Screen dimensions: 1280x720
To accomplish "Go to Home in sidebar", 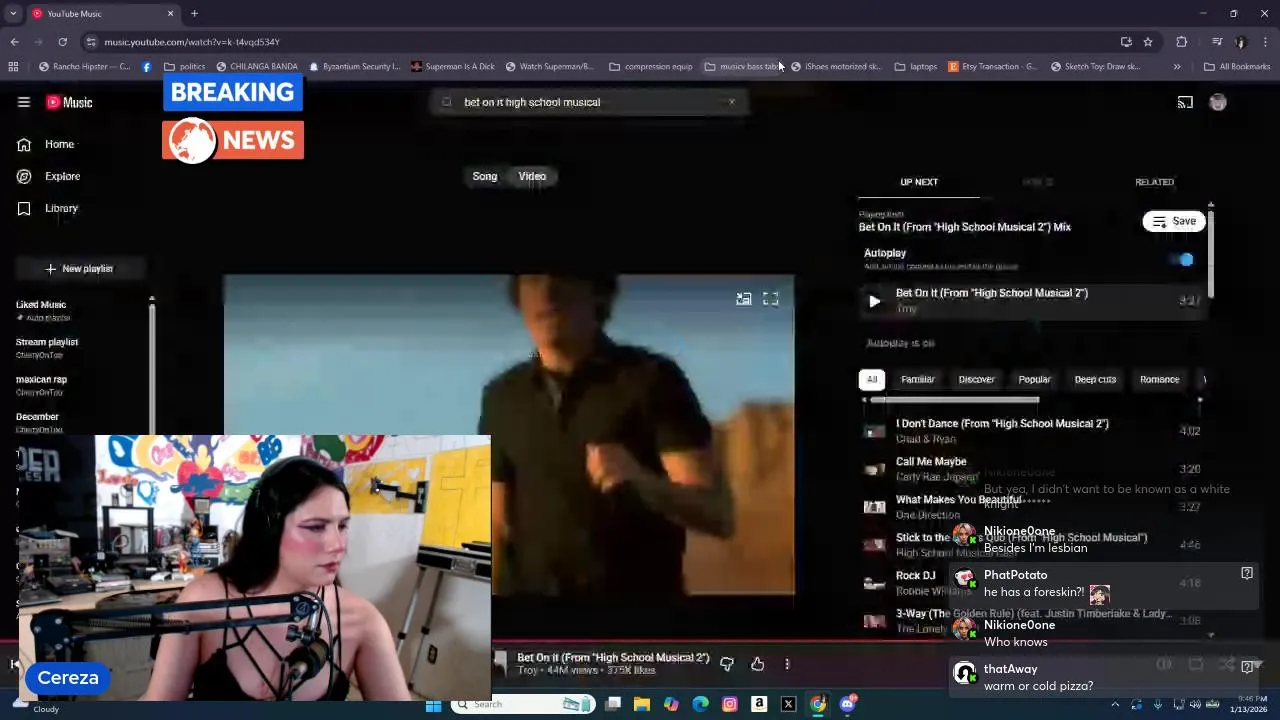I will [46, 144].
